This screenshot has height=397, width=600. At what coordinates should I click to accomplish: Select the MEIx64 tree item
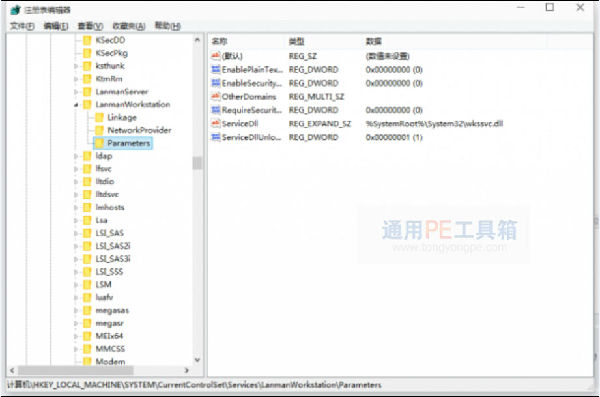click(x=109, y=336)
